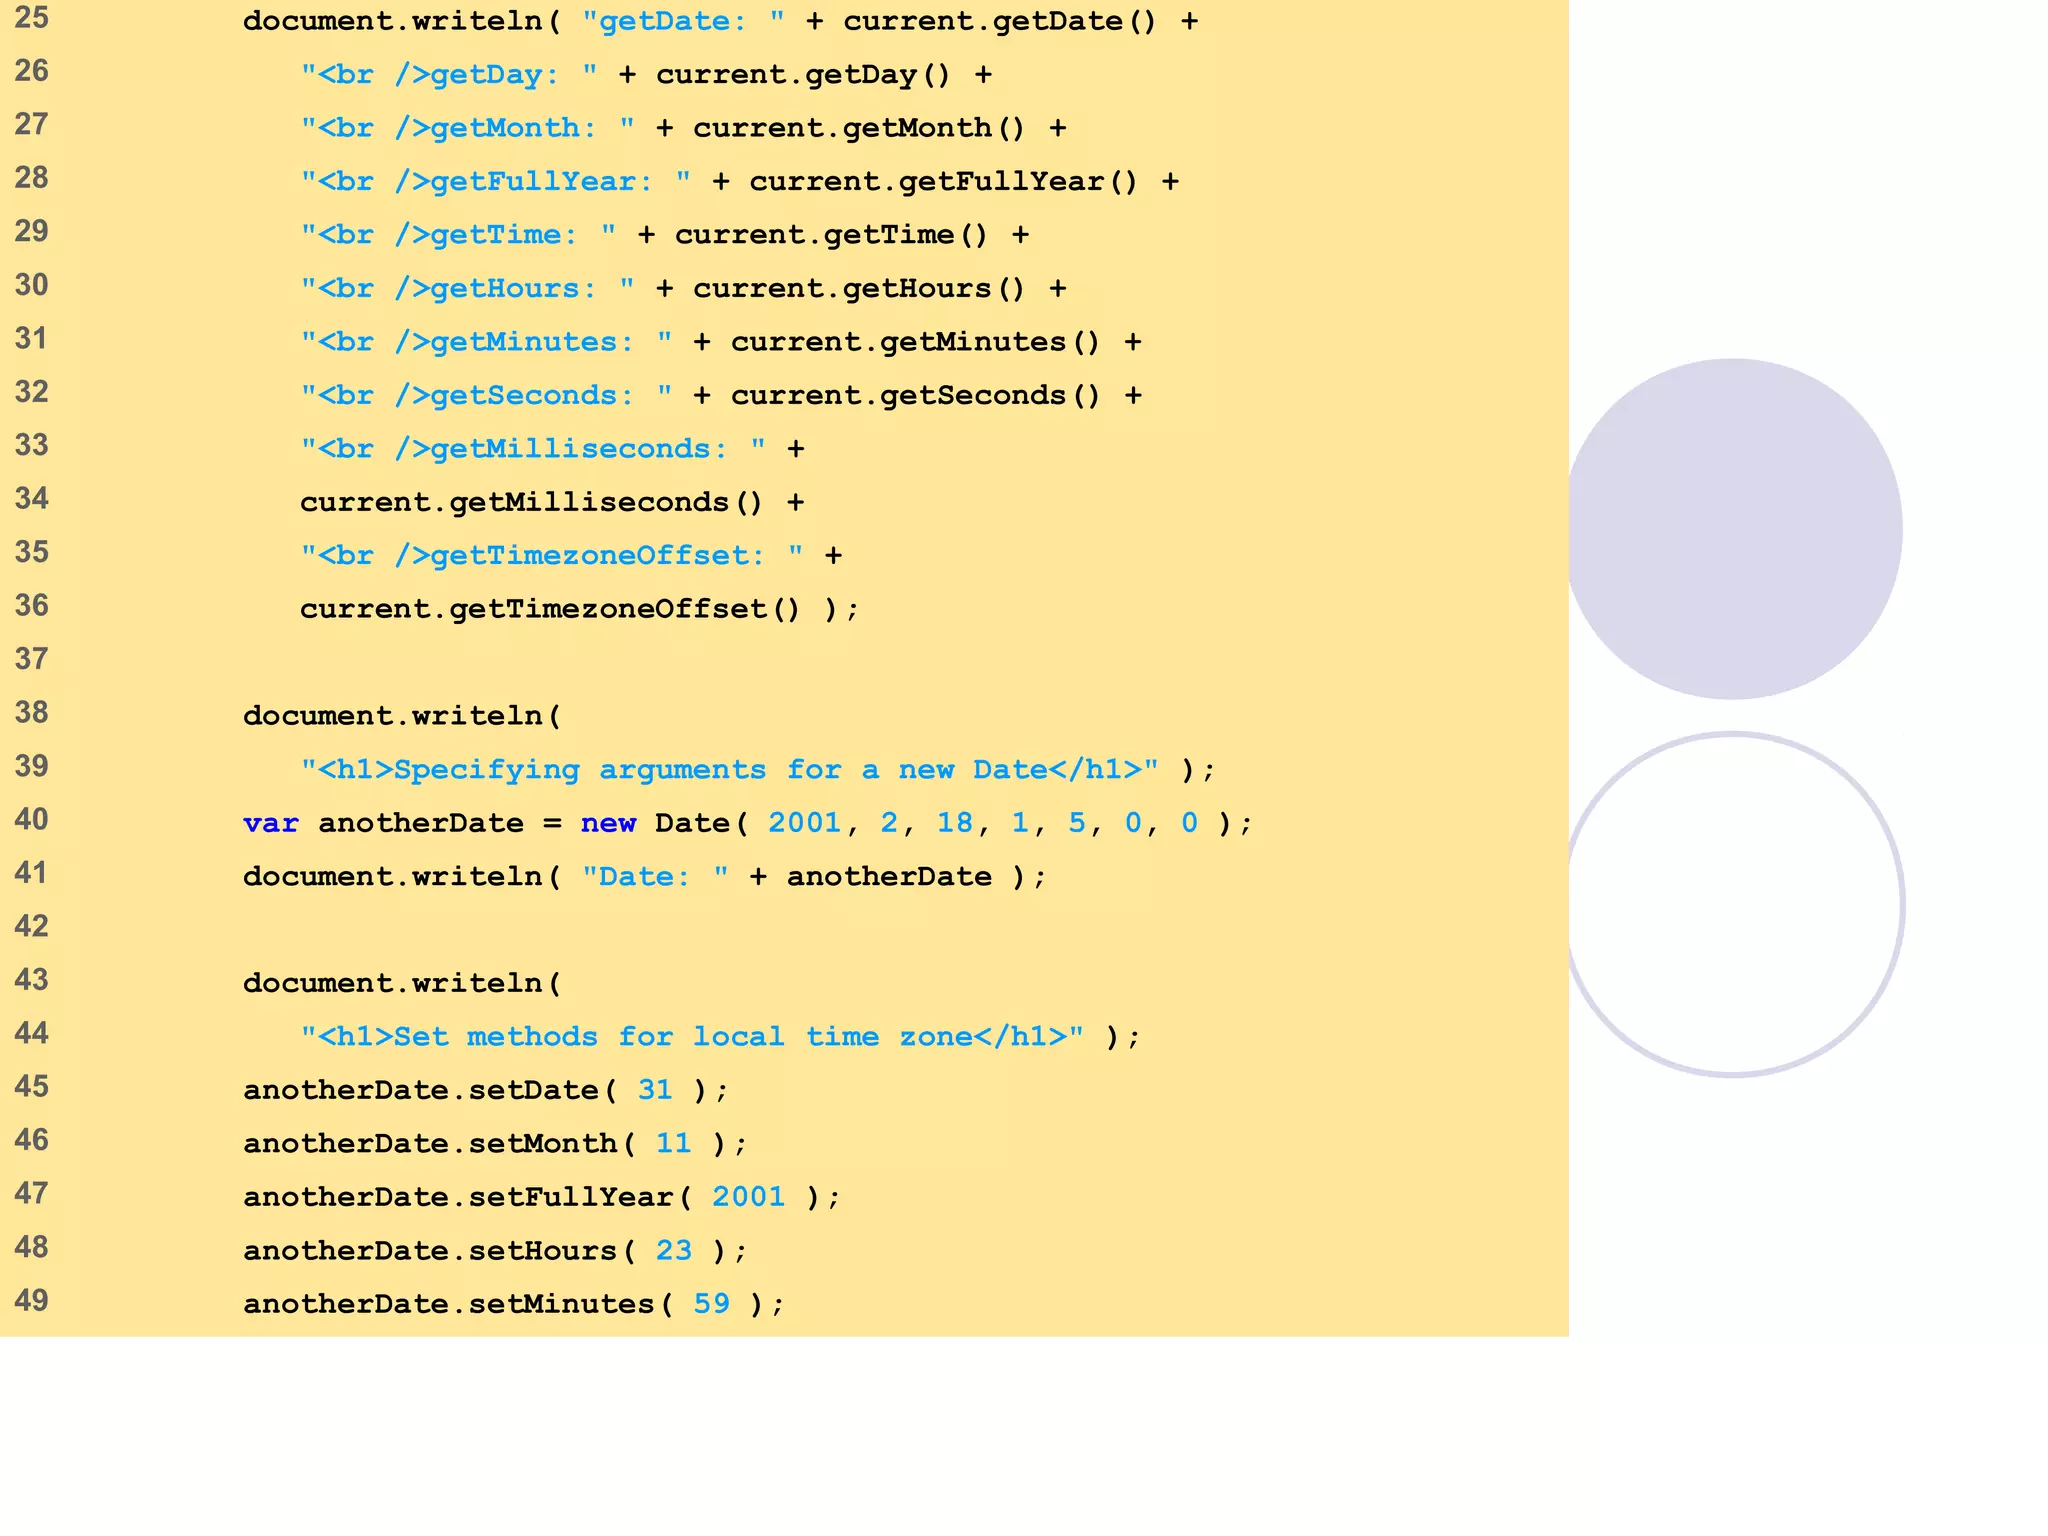Click line number 49
The image size is (2048, 1536).
[32, 1301]
